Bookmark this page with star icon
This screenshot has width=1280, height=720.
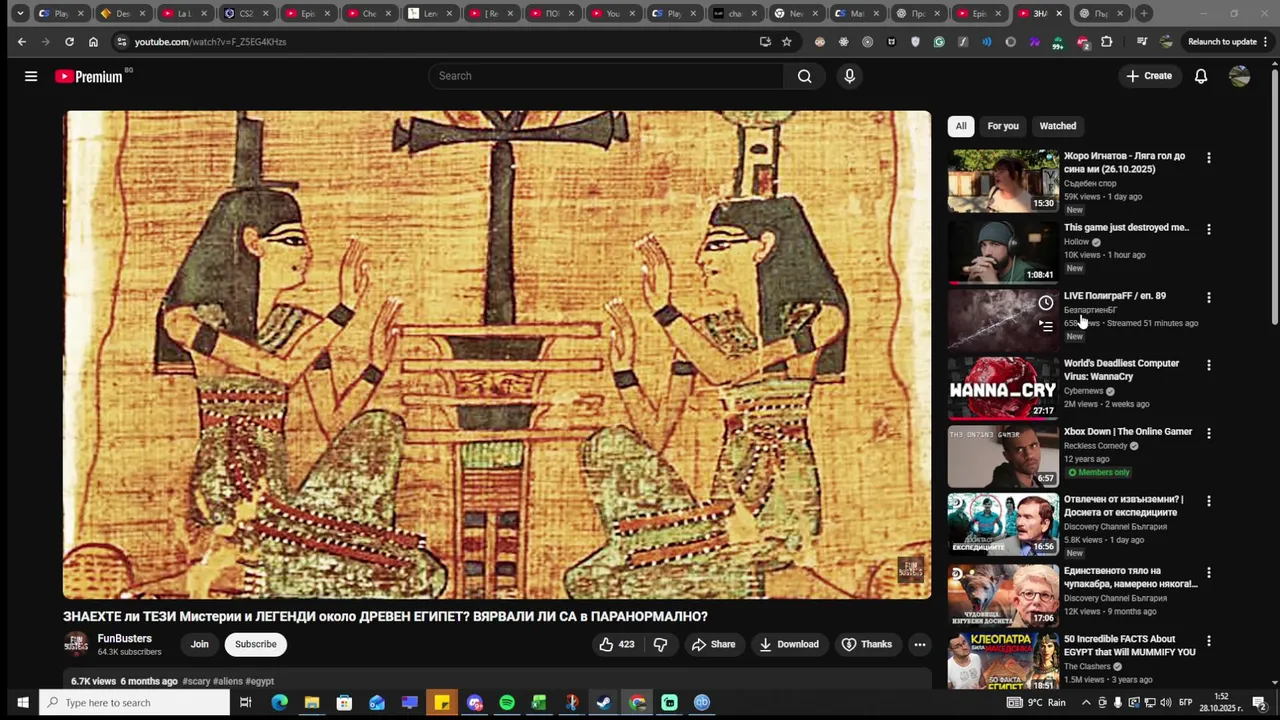point(787,42)
